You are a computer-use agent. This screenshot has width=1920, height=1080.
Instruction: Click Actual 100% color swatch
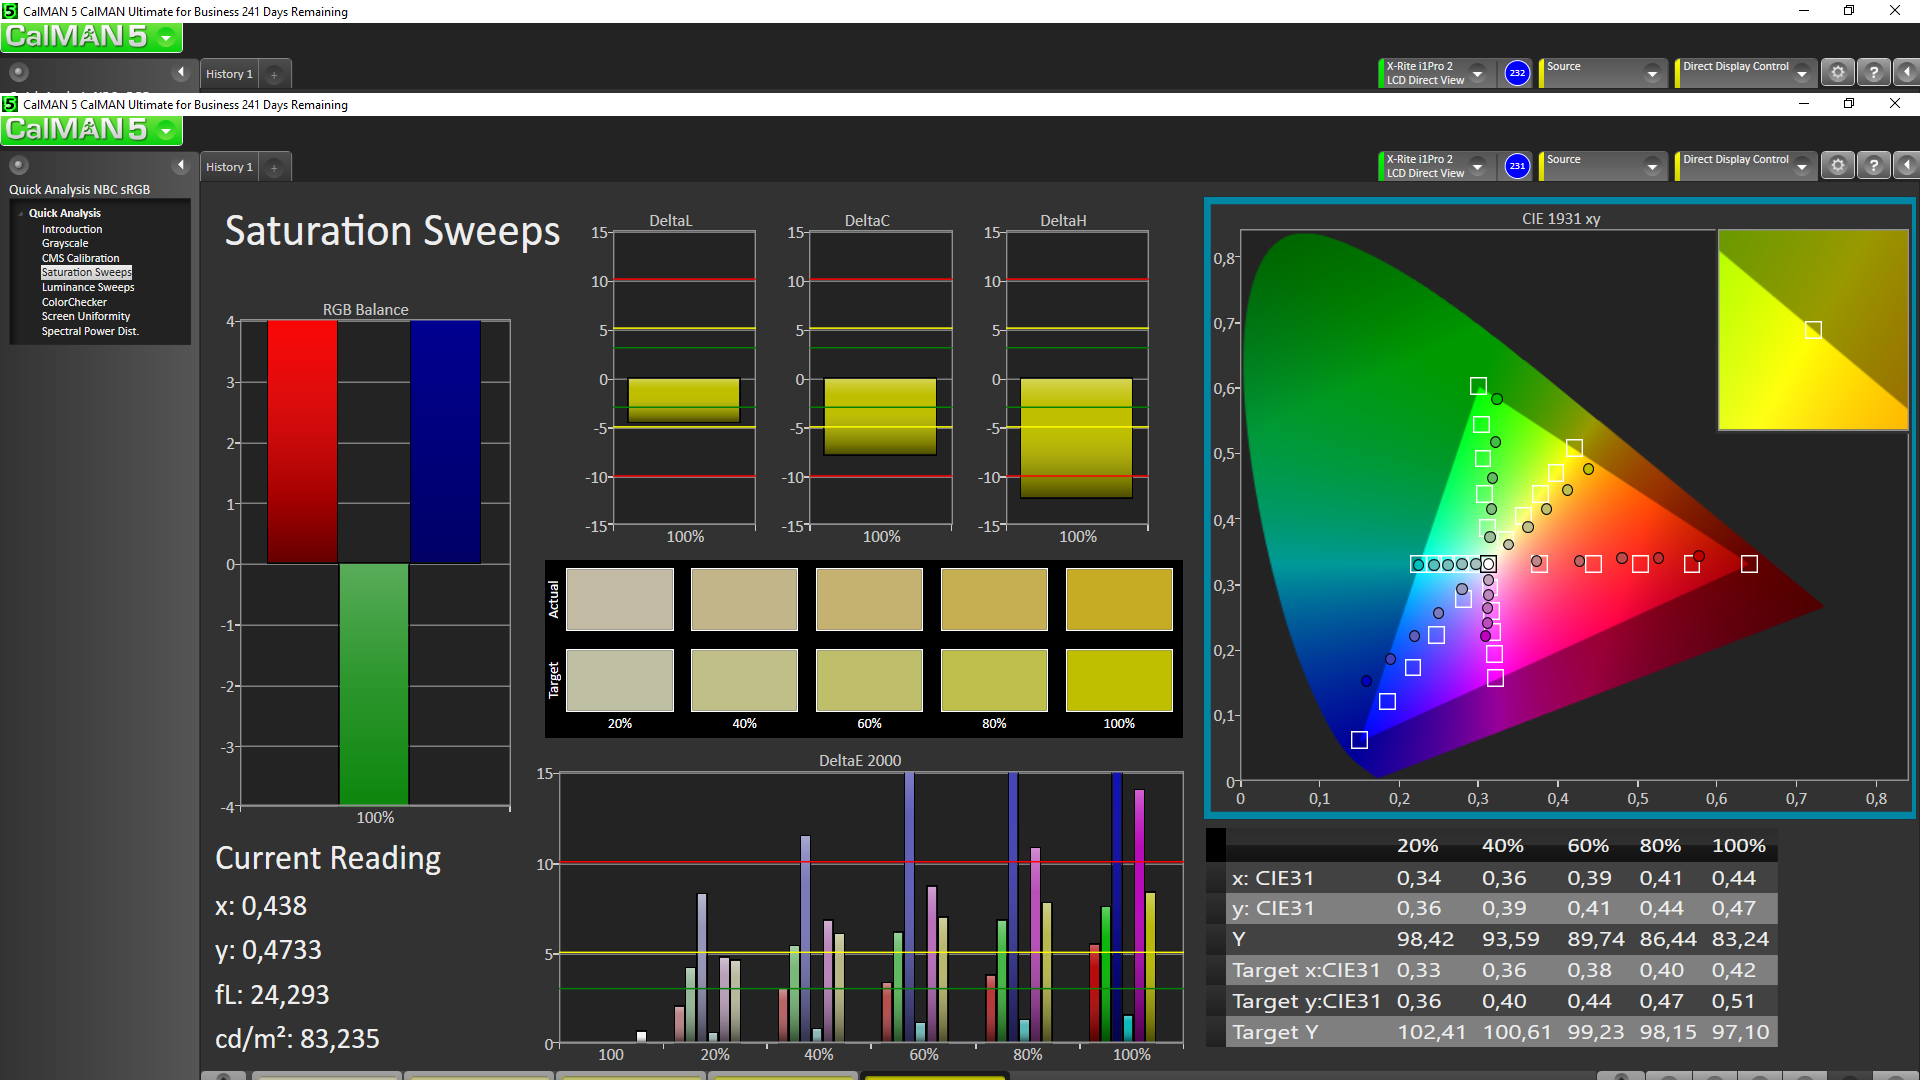1119,599
